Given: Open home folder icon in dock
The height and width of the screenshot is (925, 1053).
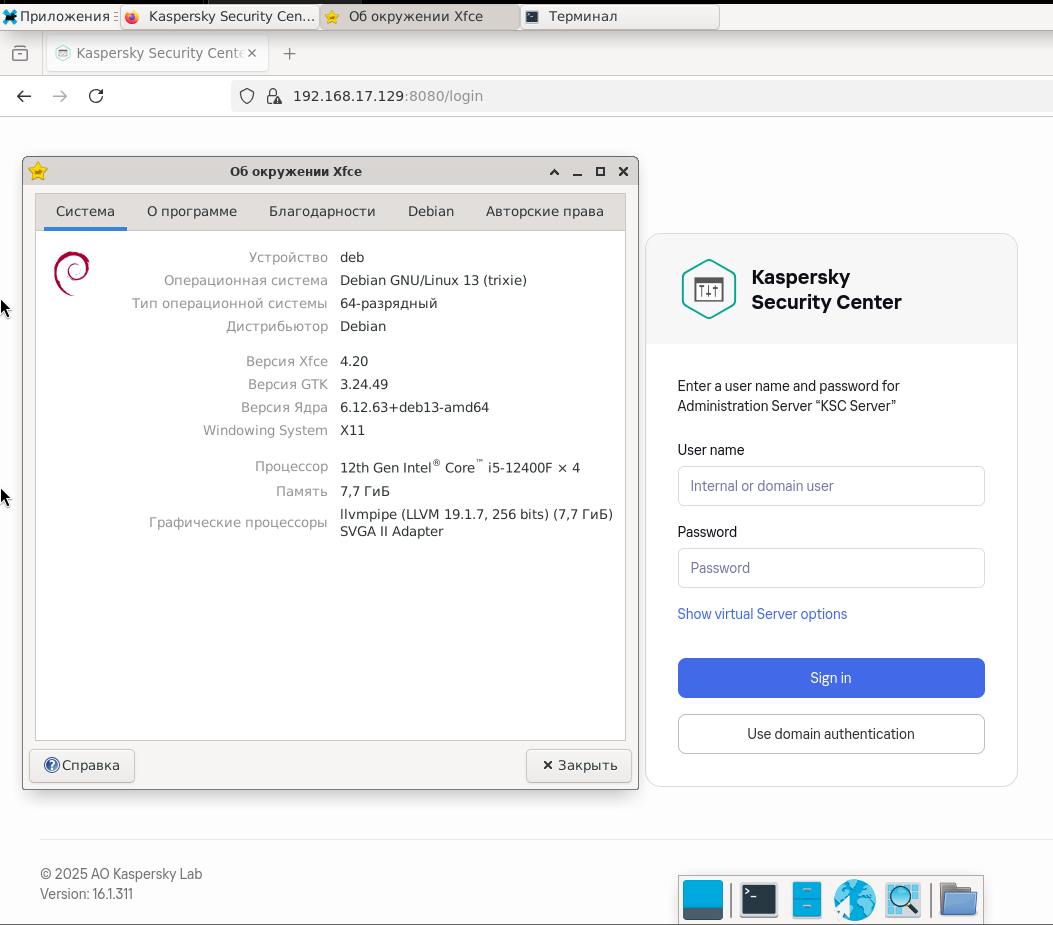Looking at the screenshot, I should (x=958, y=899).
